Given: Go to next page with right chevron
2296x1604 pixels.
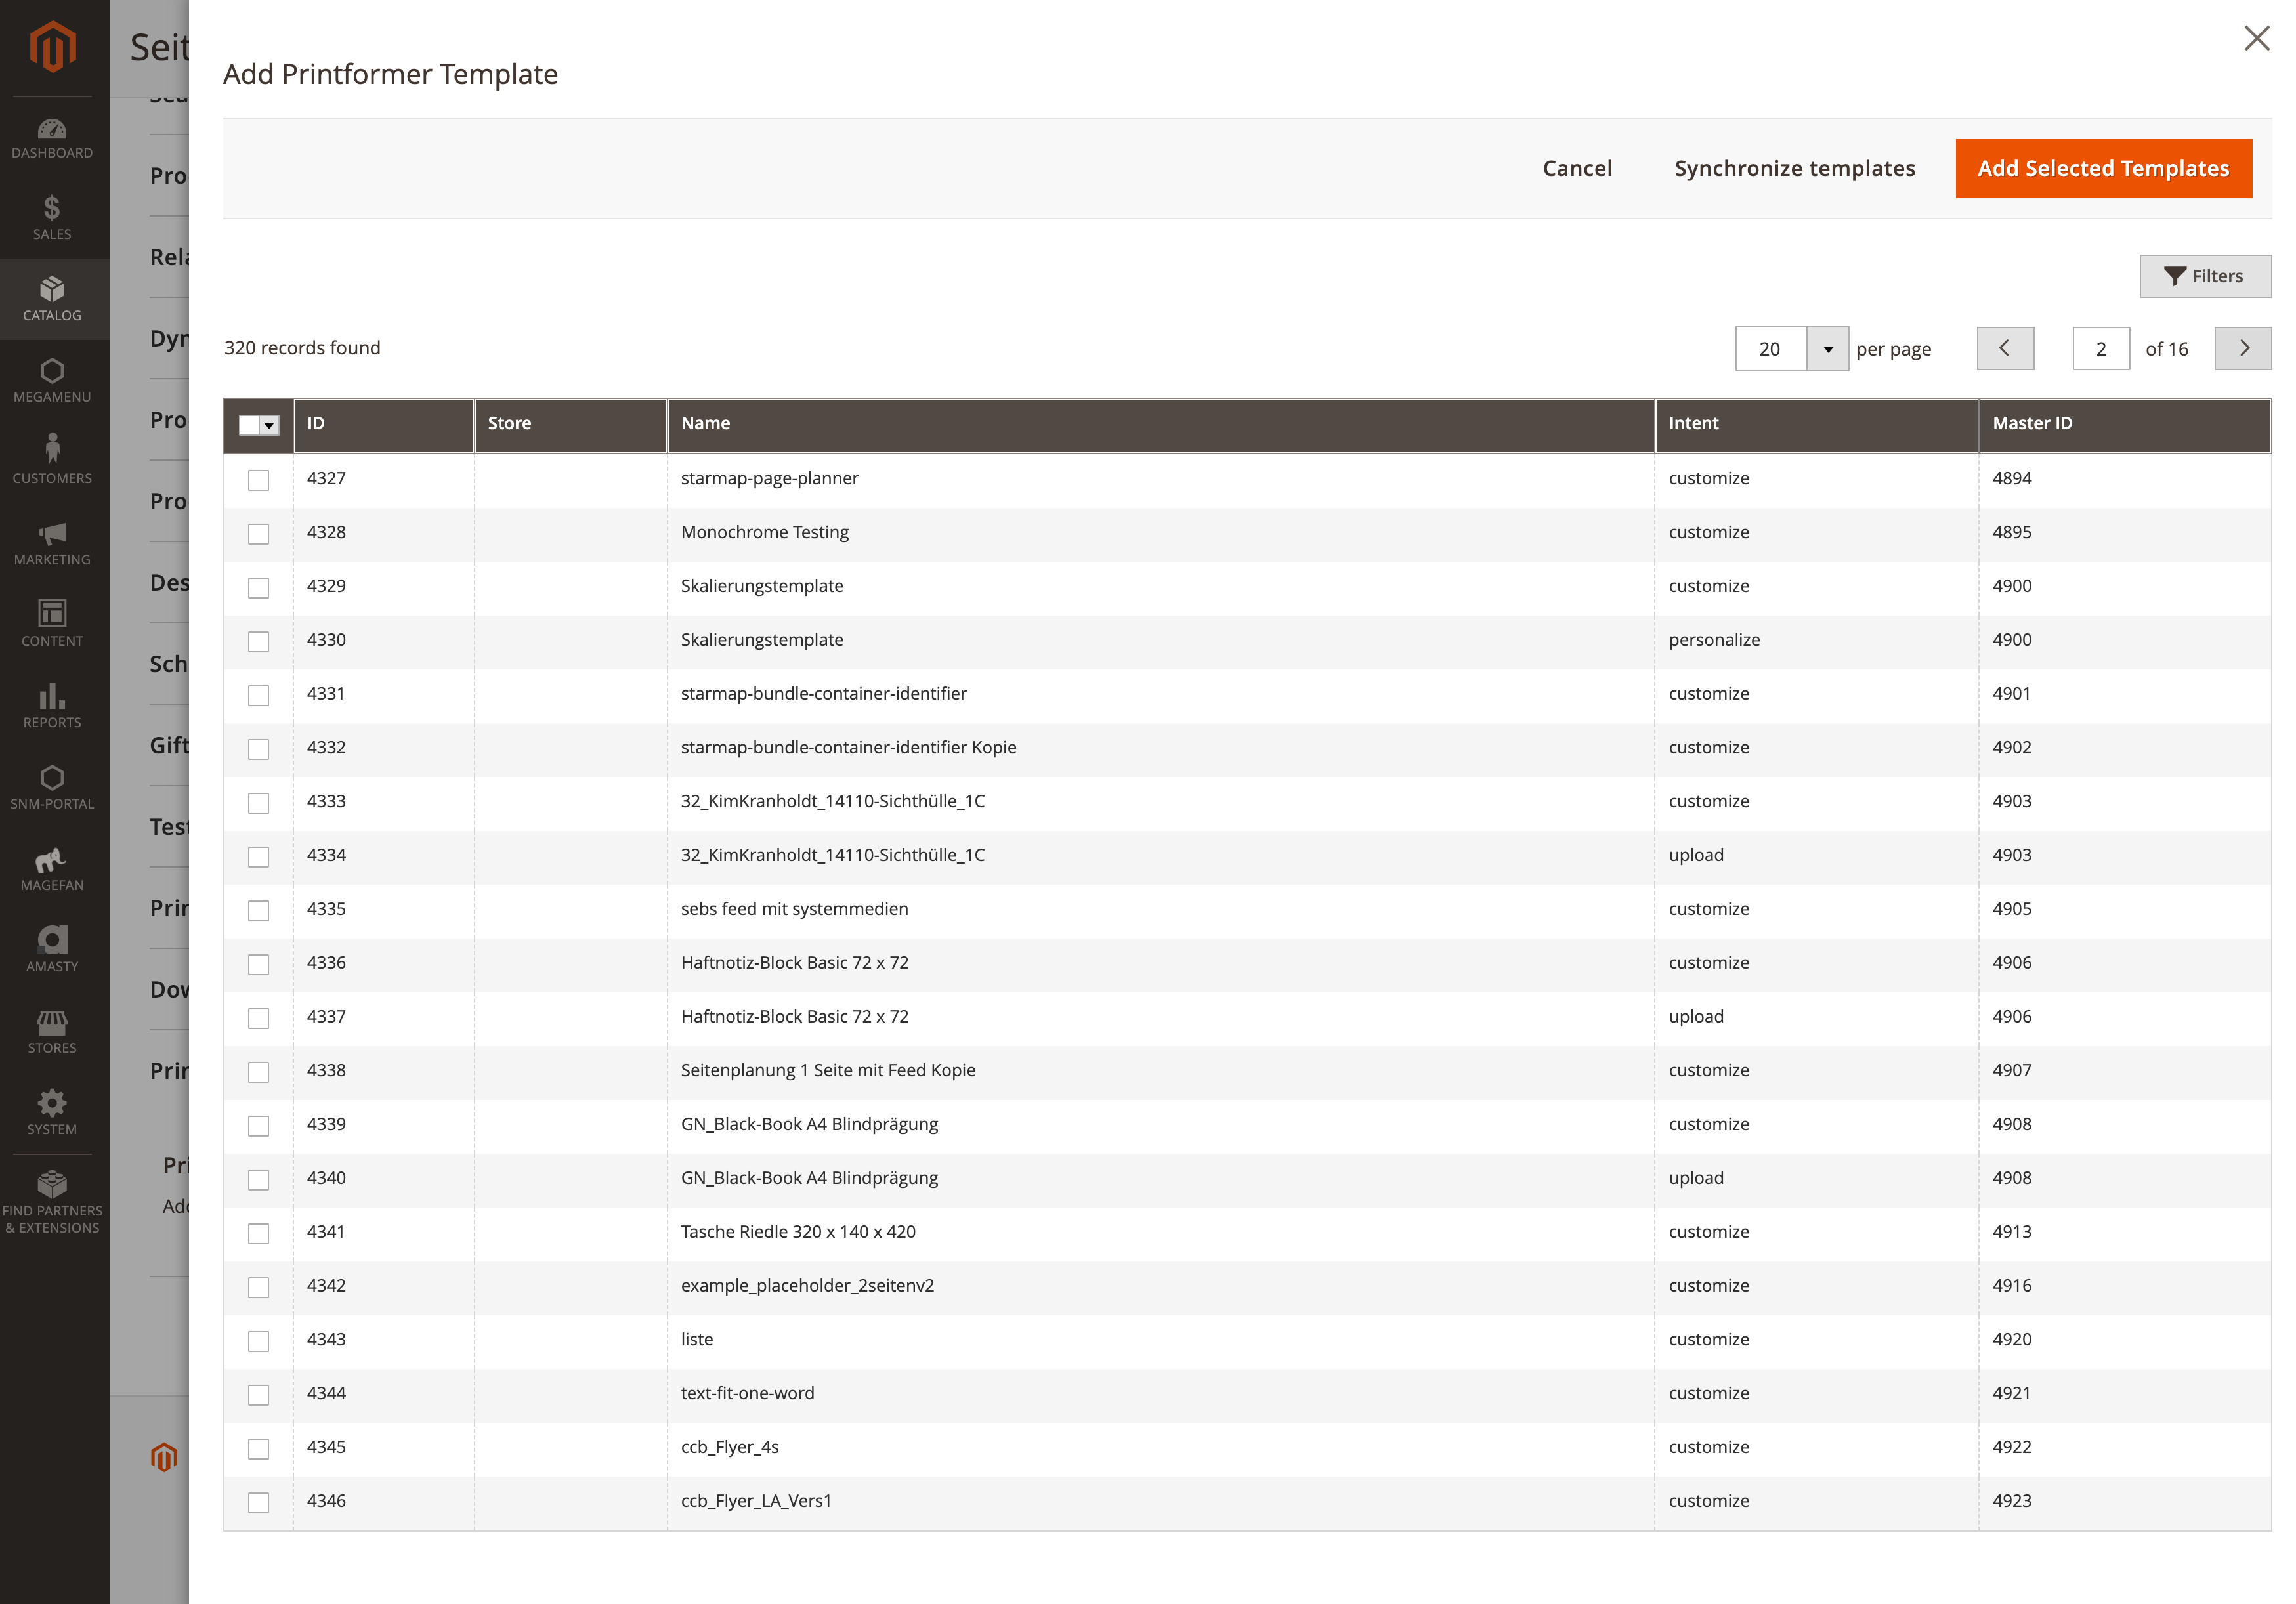Looking at the screenshot, I should coord(2243,349).
